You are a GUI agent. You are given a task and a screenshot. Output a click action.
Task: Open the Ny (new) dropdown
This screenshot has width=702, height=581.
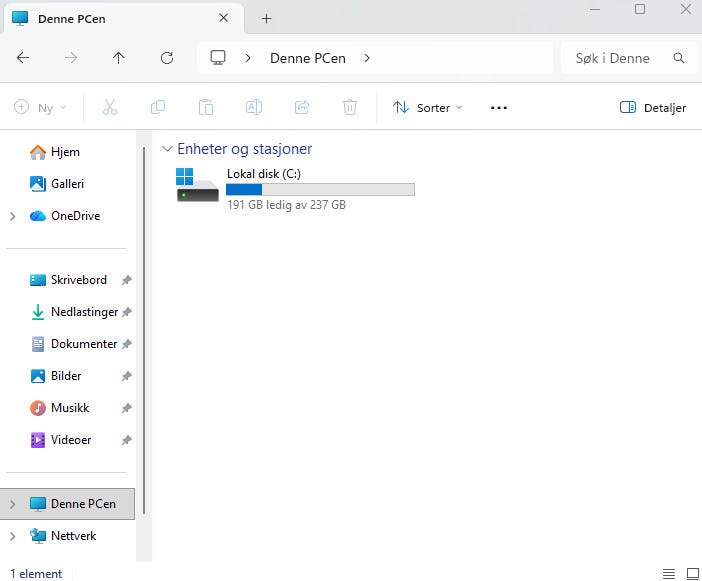click(x=40, y=107)
